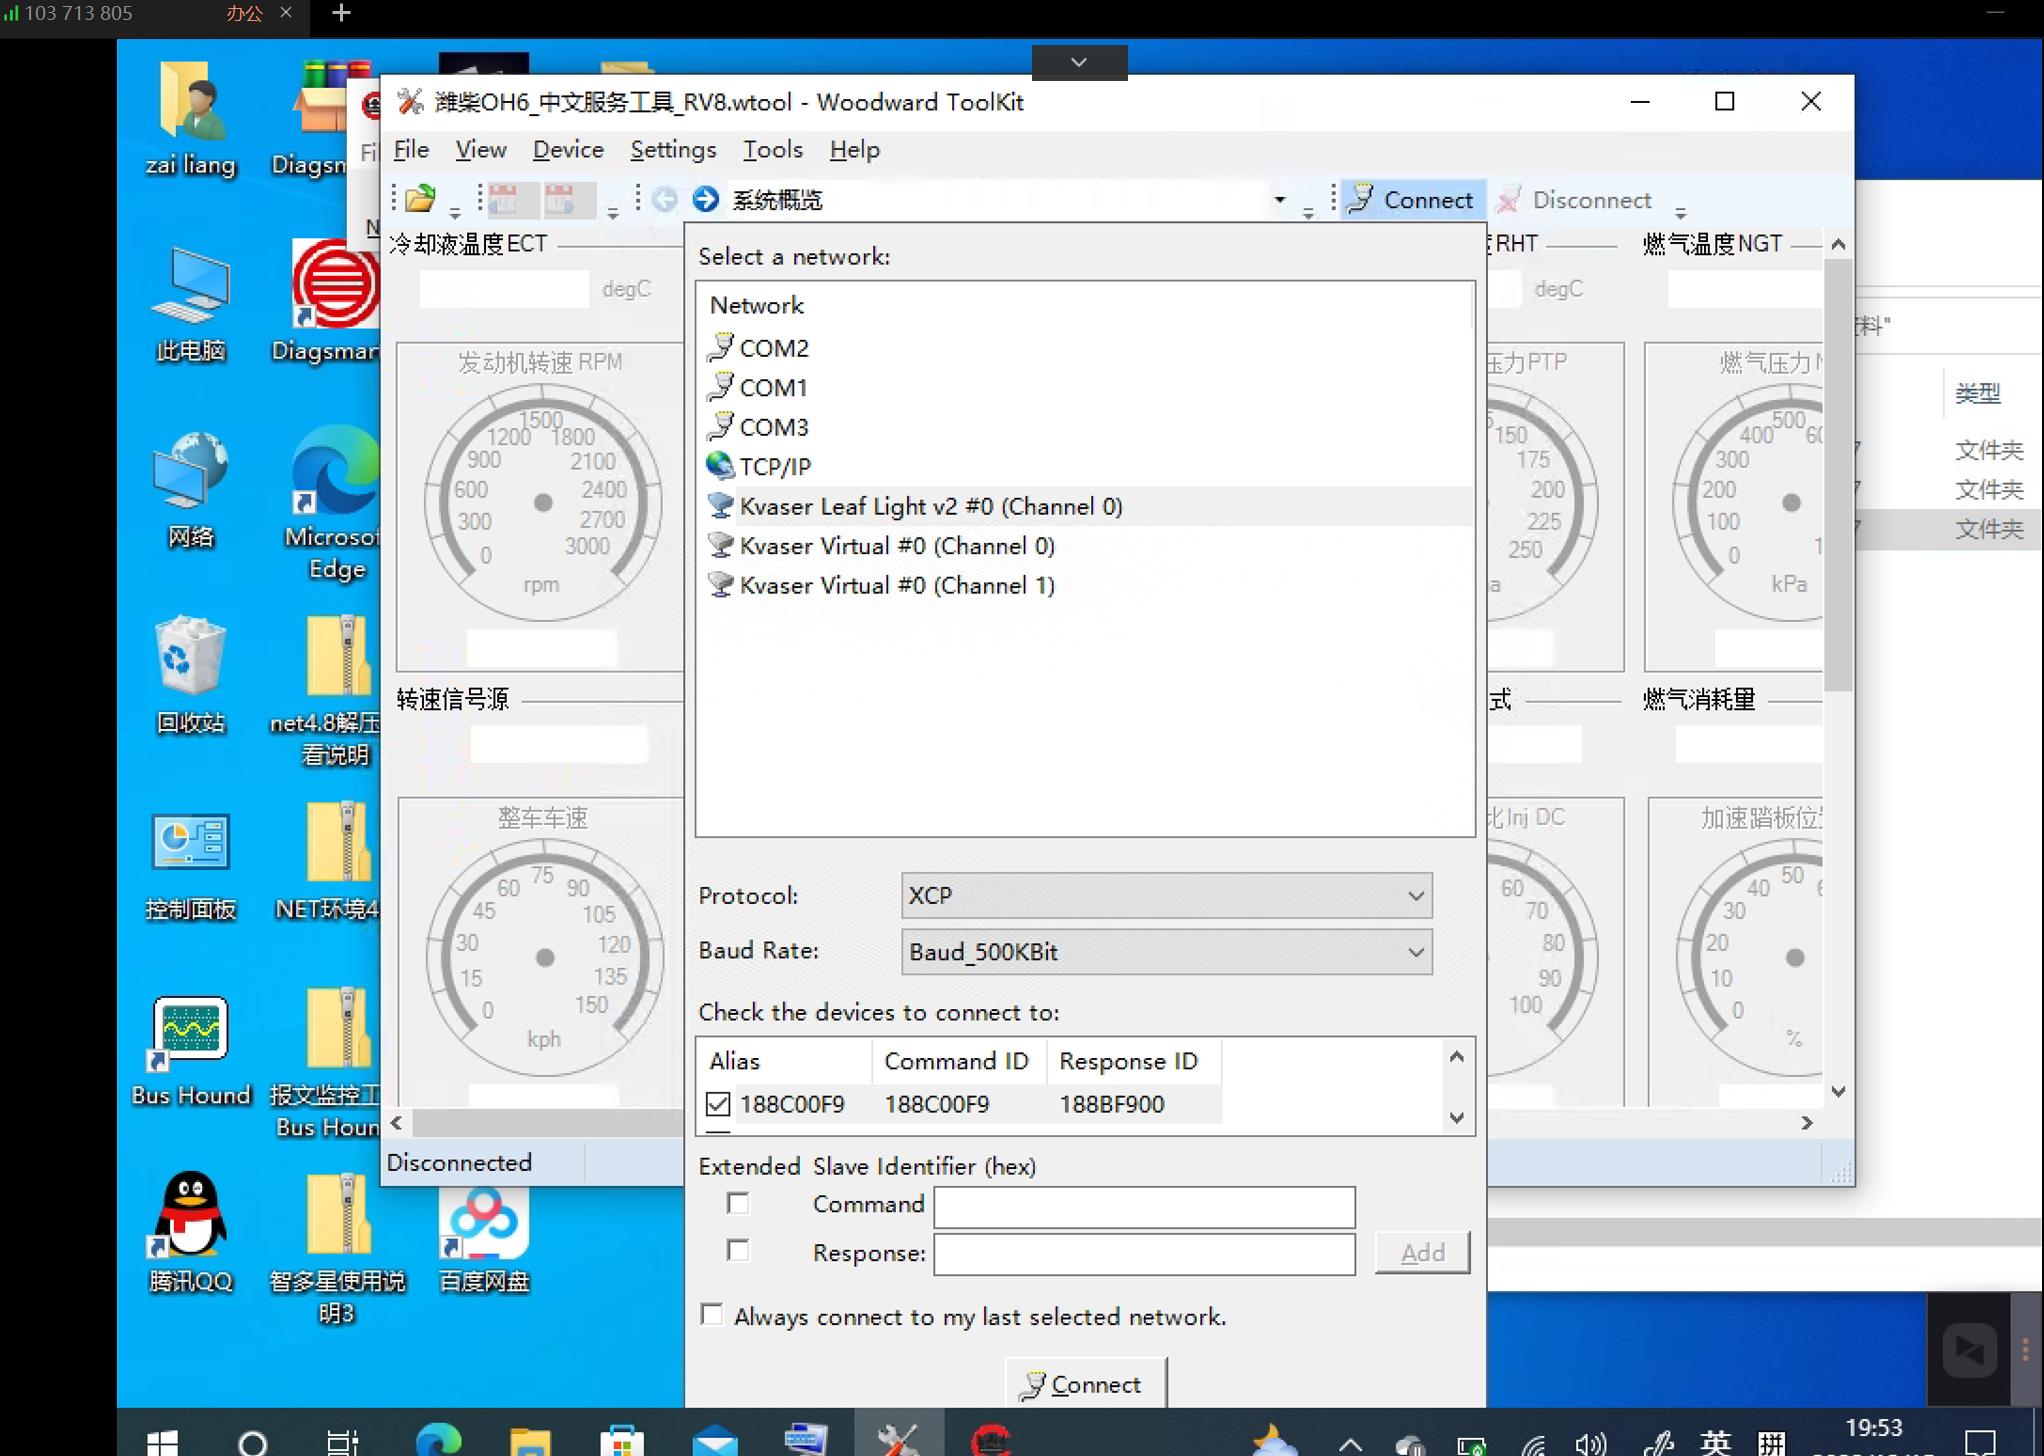
Task: Click the remote session top dropdown chevron
Action: [x=1079, y=62]
